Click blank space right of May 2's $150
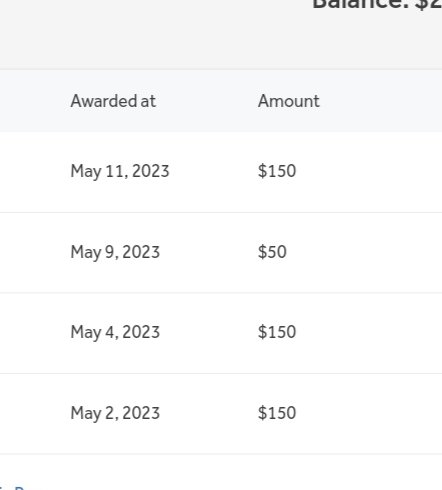Screen dimensions: 442x490 click(368, 413)
